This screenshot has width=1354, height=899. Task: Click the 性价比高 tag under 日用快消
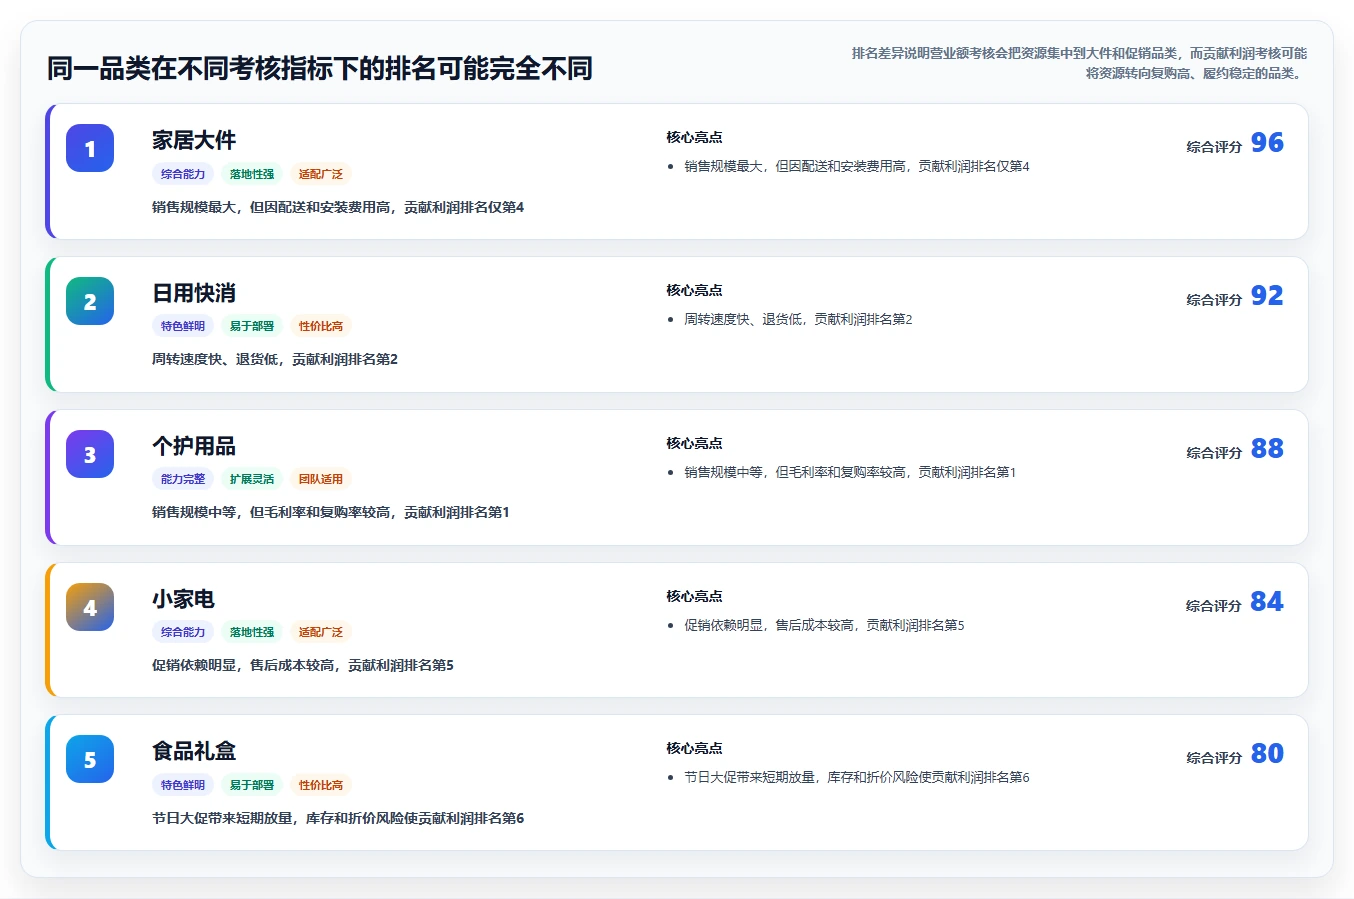[x=321, y=326]
